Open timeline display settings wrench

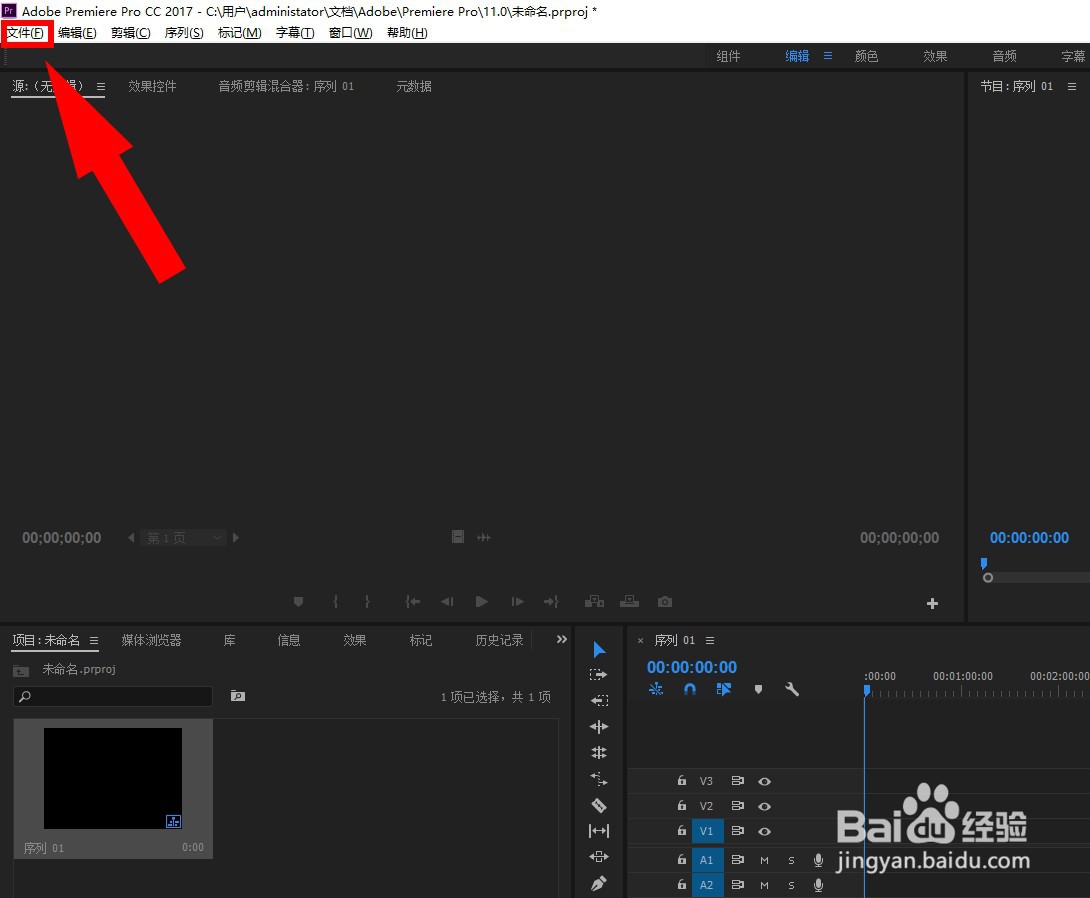click(792, 689)
